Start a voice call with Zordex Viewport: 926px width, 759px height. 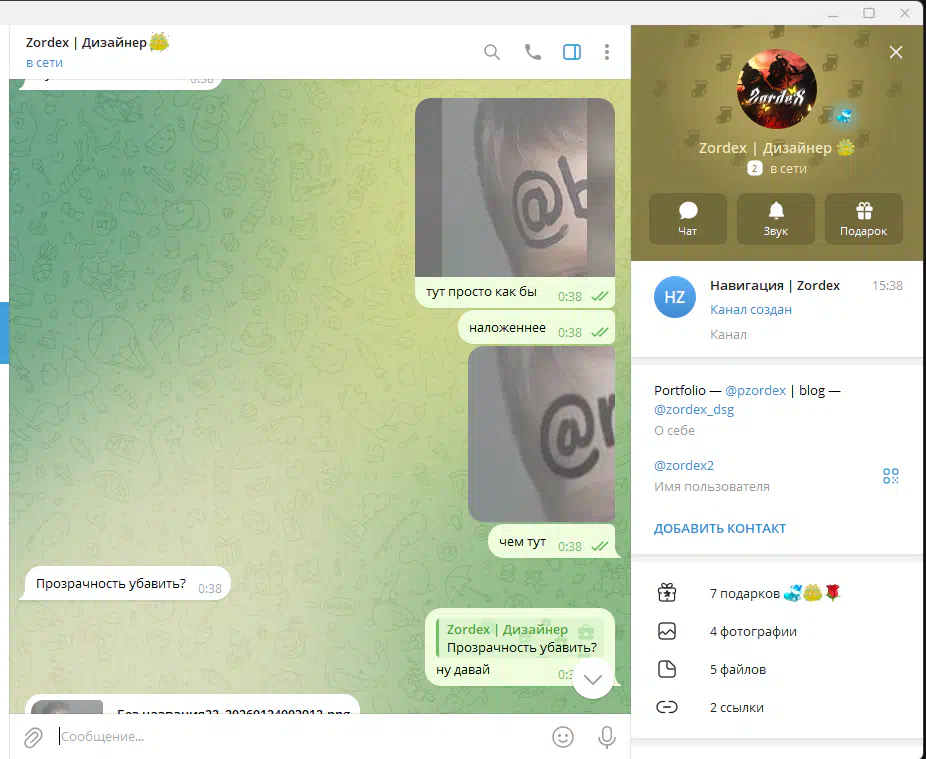pyautogui.click(x=532, y=52)
